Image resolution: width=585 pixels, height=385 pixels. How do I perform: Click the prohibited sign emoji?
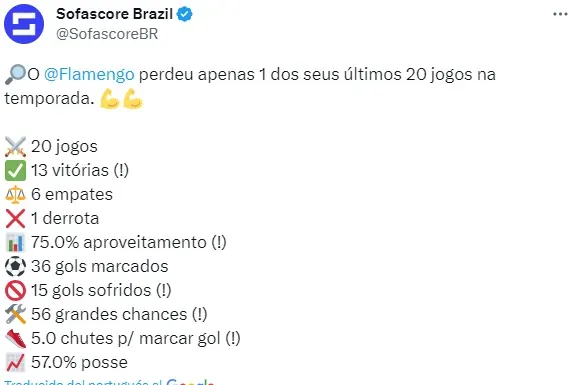[x=15, y=291]
